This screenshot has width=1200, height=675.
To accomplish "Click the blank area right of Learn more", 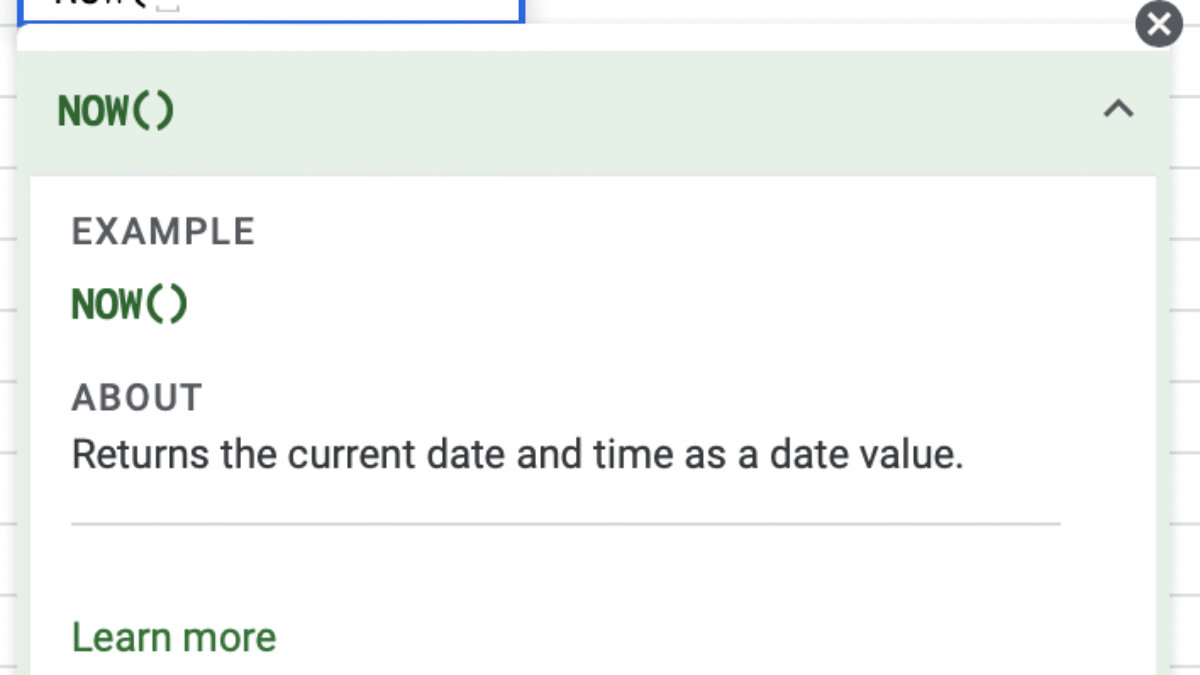I will pos(700,637).
